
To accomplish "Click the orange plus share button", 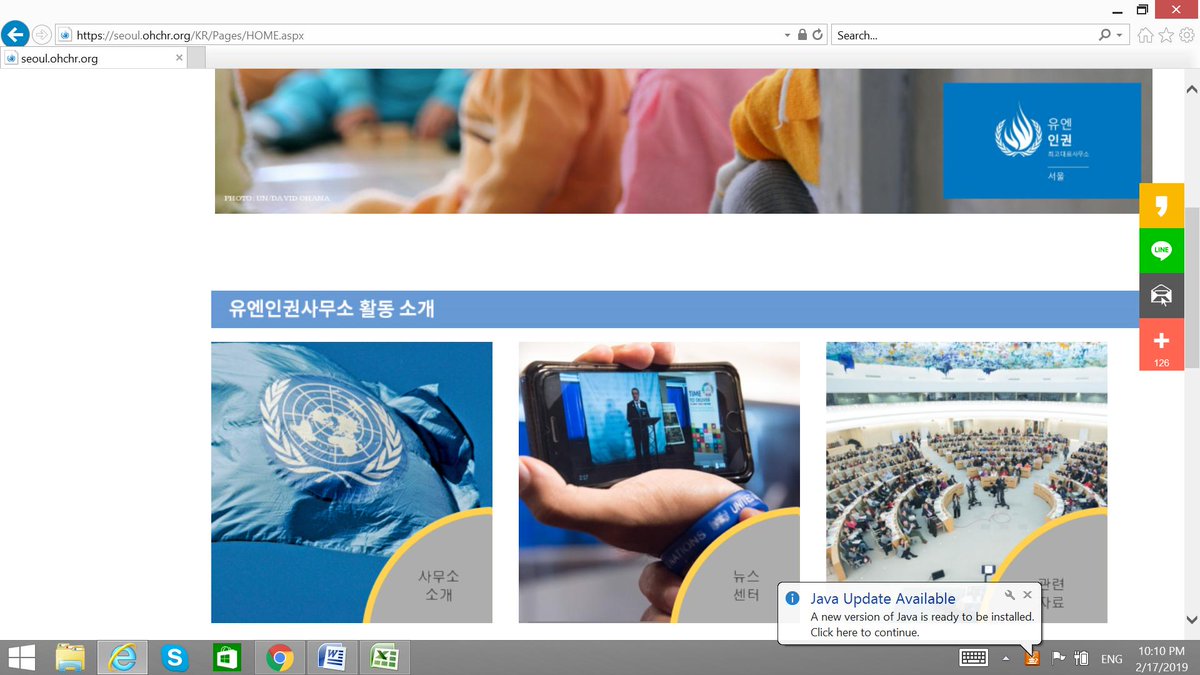I will point(1161,345).
